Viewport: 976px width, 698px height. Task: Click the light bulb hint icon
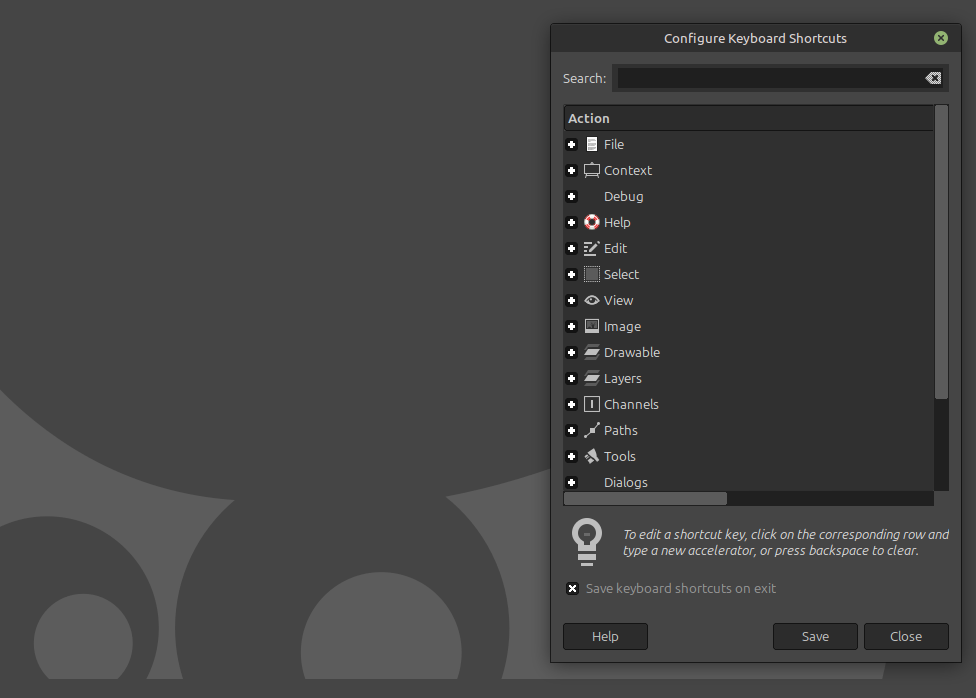(586, 542)
